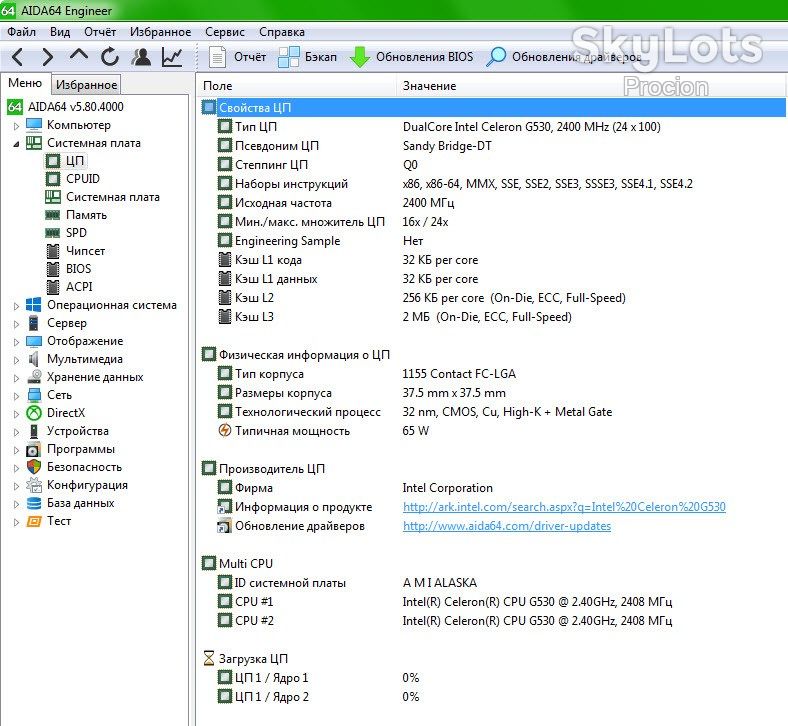This screenshot has height=726, width=788.
Task: Select the Типичная мощность row
Action: (x=492, y=431)
